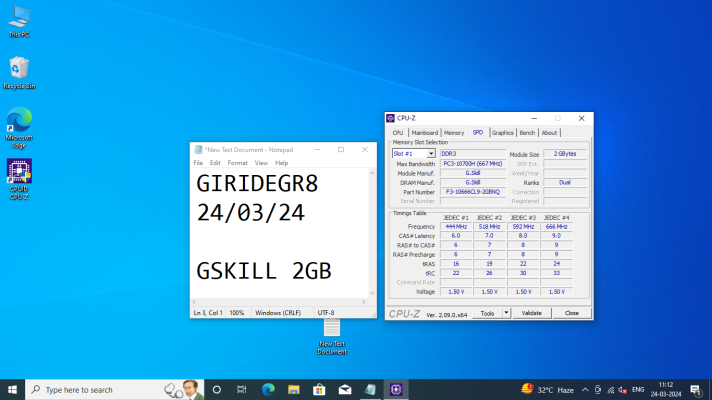Open the notification center icon
Image resolution: width=712 pixels, height=400 pixels.
pyautogui.click(x=696, y=390)
